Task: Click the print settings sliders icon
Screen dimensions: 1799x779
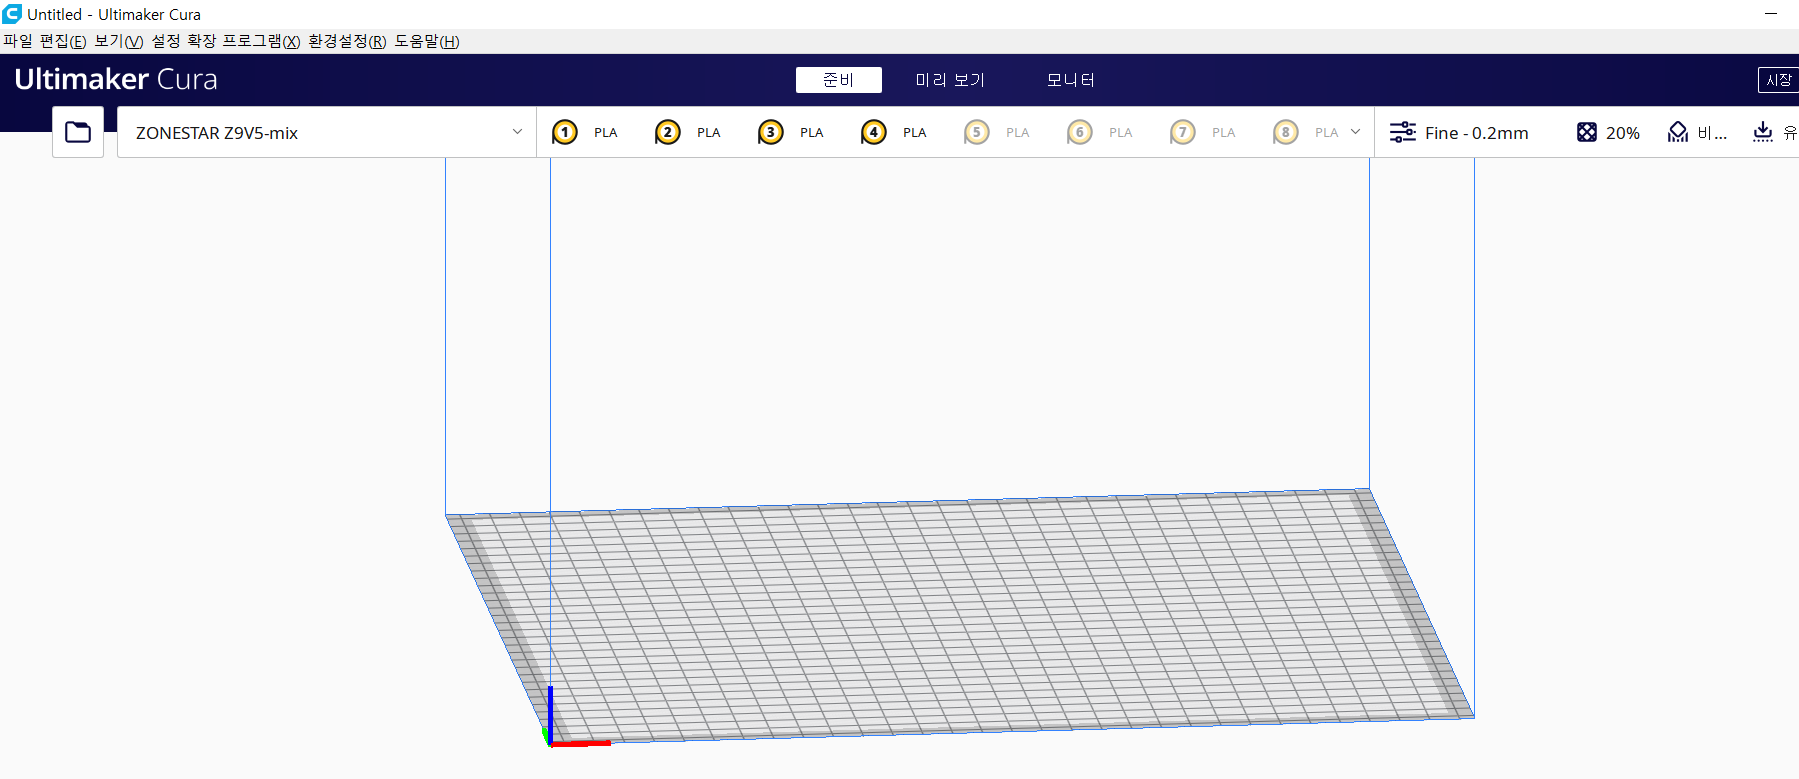Action: (1403, 132)
